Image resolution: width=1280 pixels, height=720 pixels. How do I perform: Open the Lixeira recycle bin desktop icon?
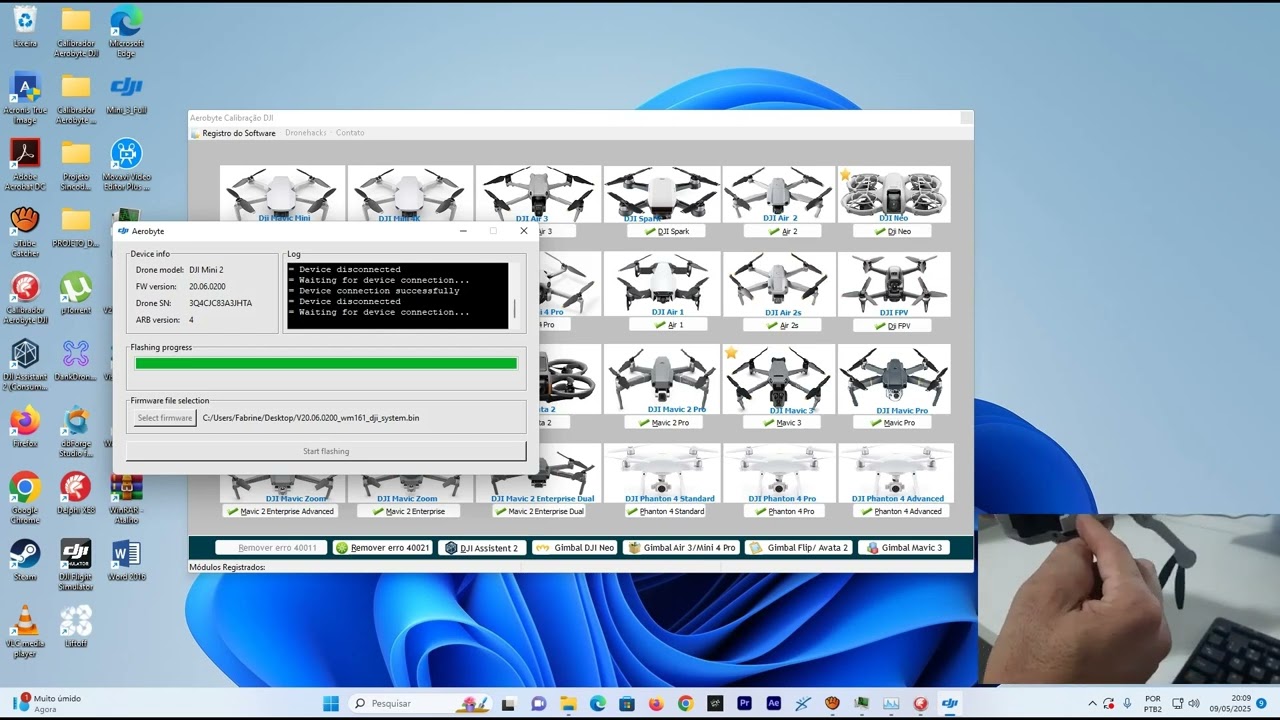point(25,27)
